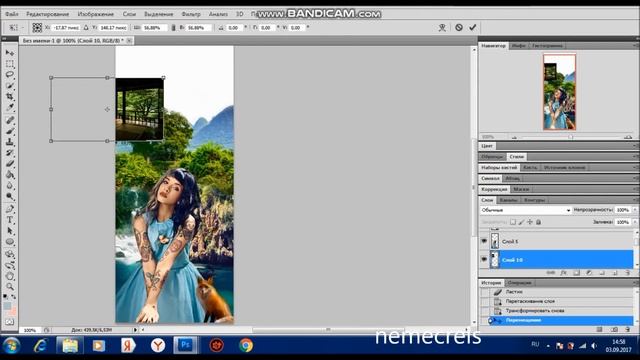This screenshot has height=360, width=640.
Task: Select the Eraser tool
Action: [10, 164]
